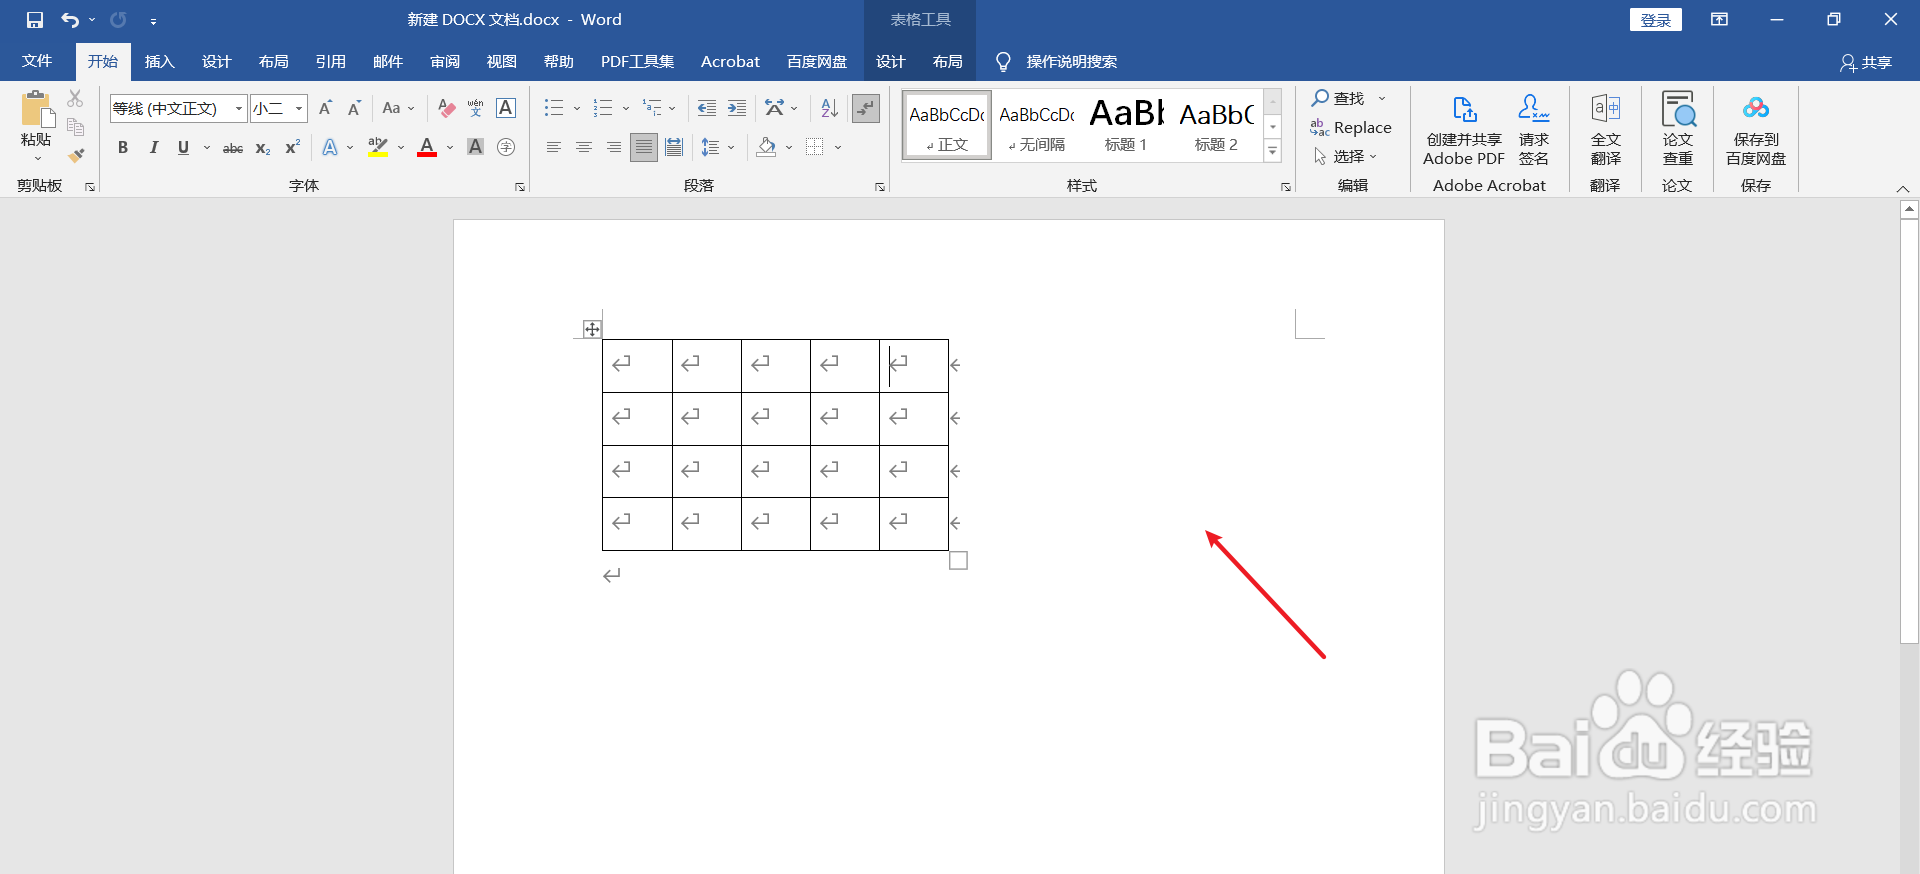1920x874 pixels.
Task: Insert enclosed character icon
Action: coord(506,148)
